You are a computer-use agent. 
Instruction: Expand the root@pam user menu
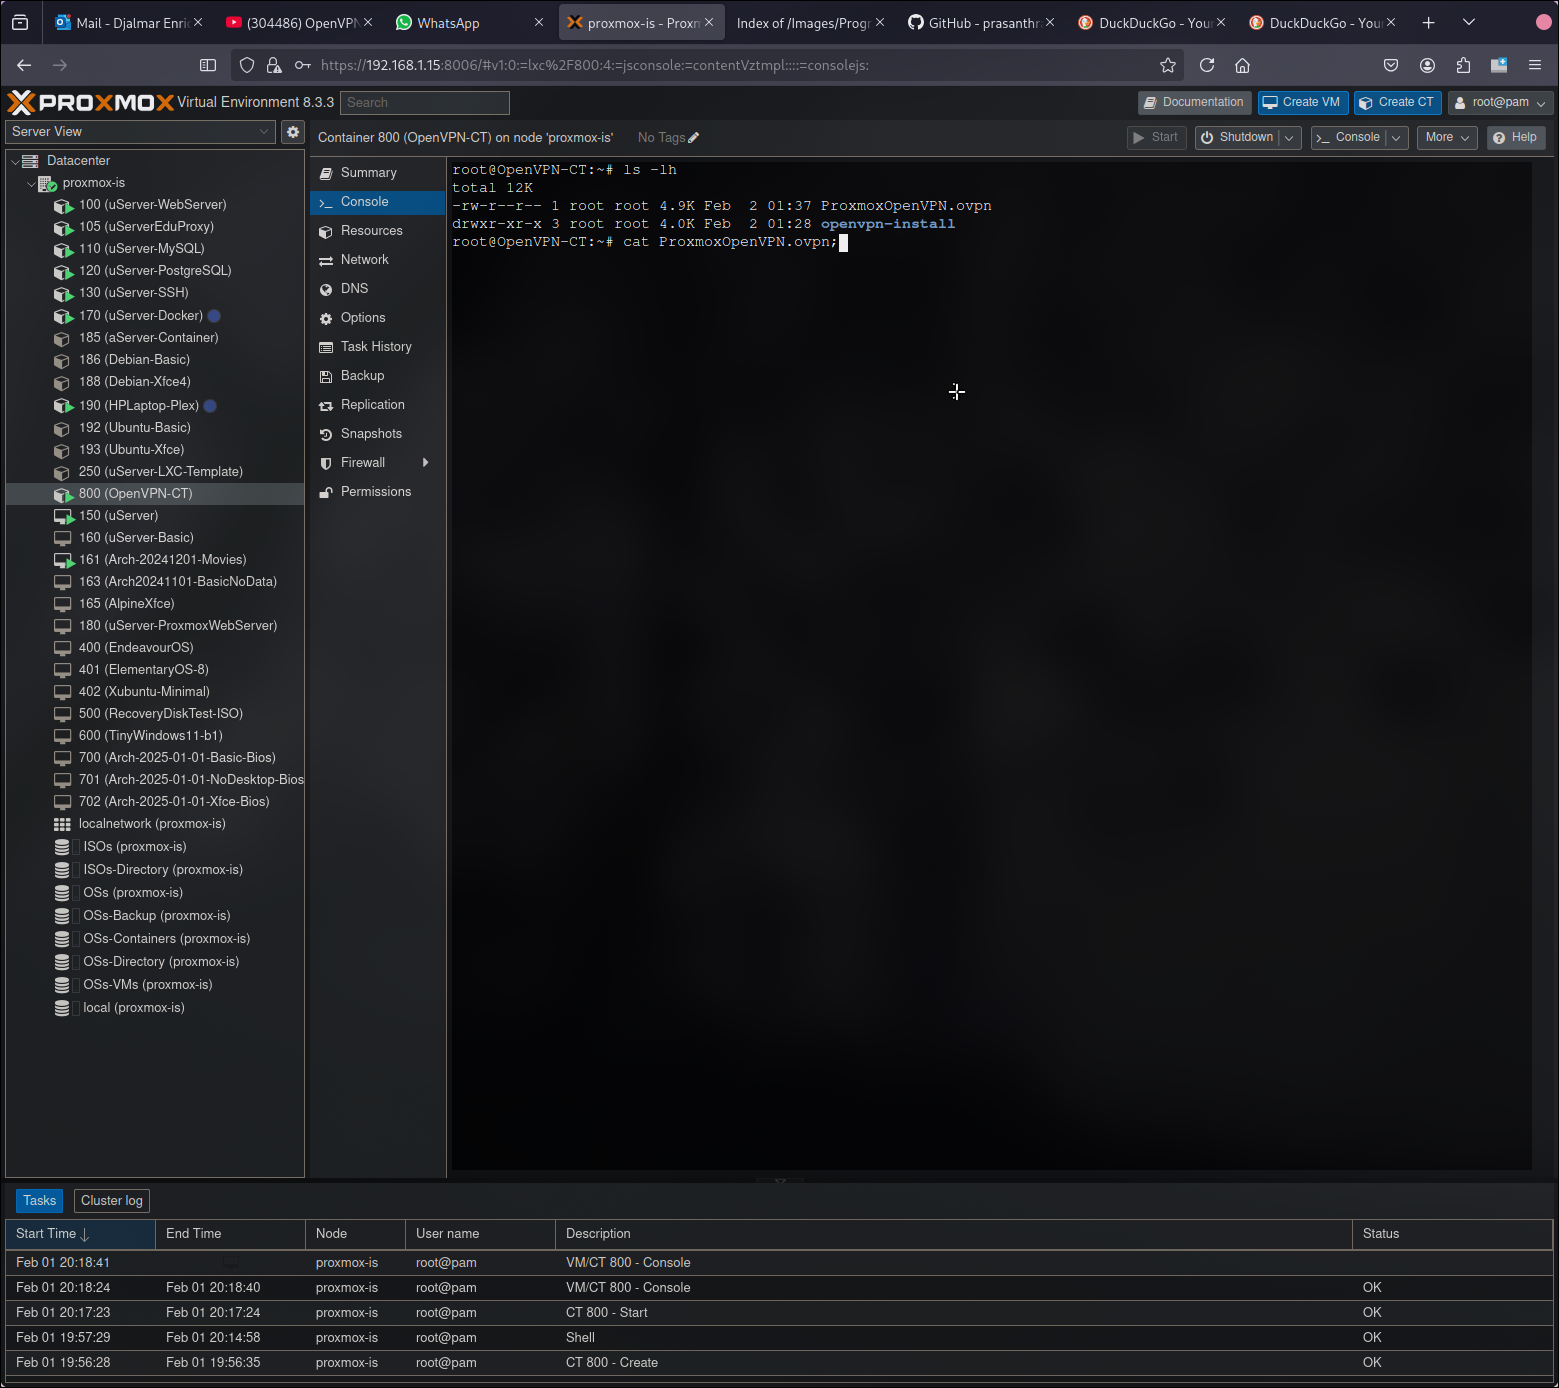(x=1500, y=103)
